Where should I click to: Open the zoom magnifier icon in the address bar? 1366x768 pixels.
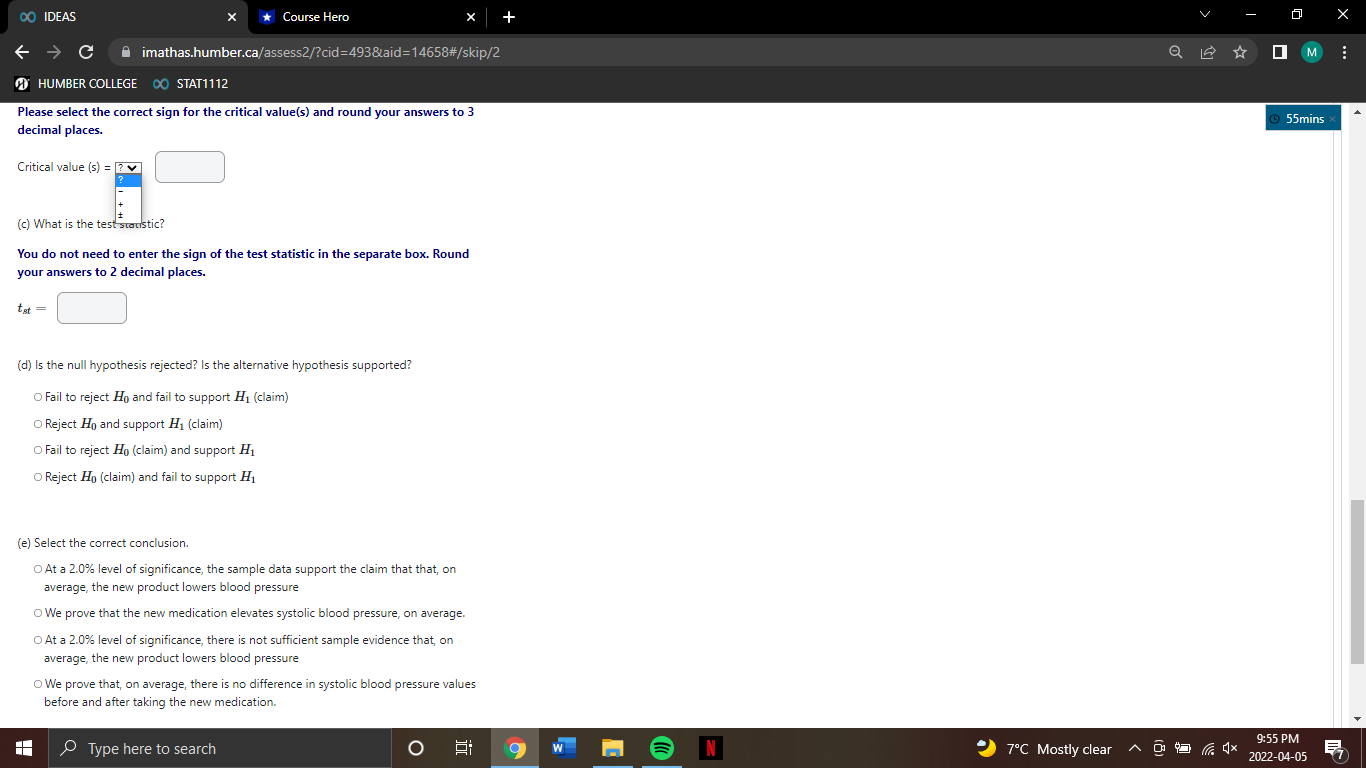pyautogui.click(x=1175, y=52)
